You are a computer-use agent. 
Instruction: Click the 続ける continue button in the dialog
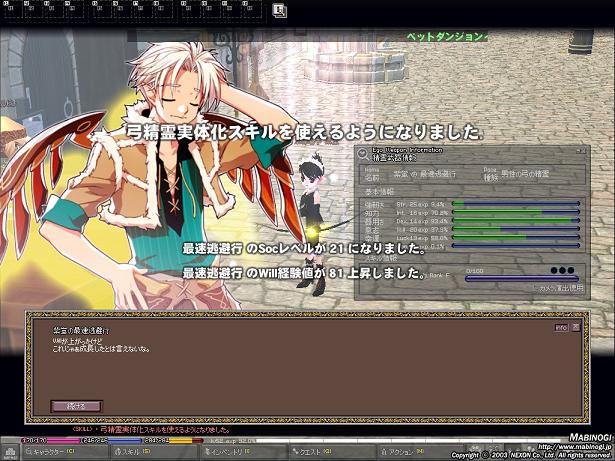[76, 406]
